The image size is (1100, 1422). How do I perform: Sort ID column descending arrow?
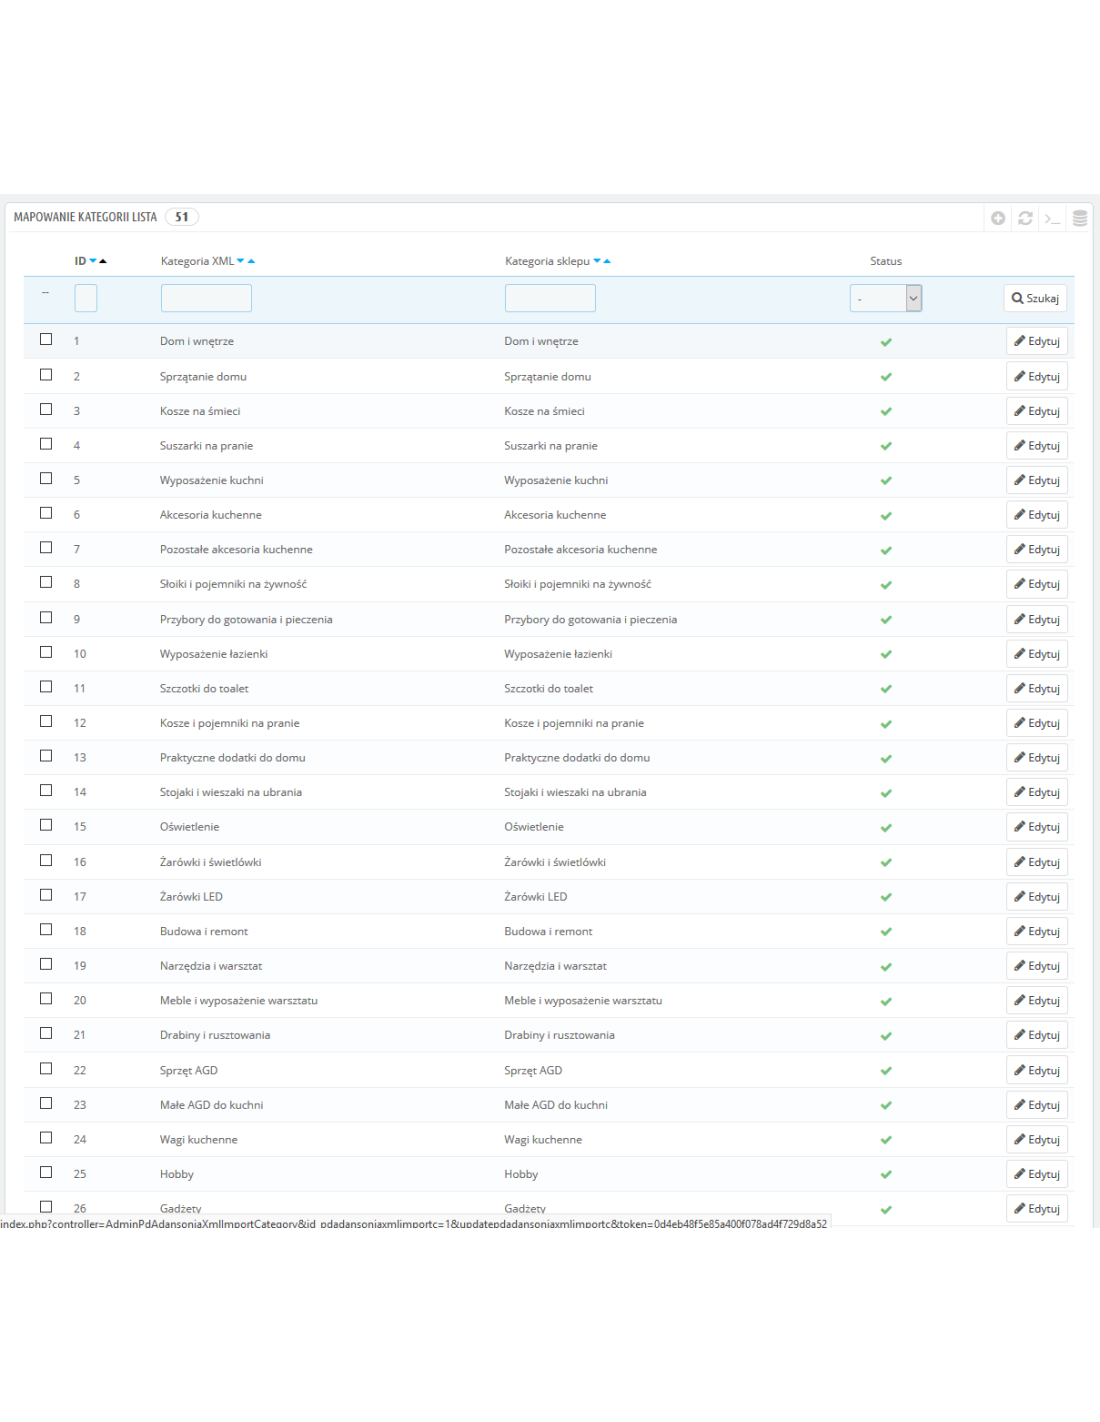tap(93, 261)
